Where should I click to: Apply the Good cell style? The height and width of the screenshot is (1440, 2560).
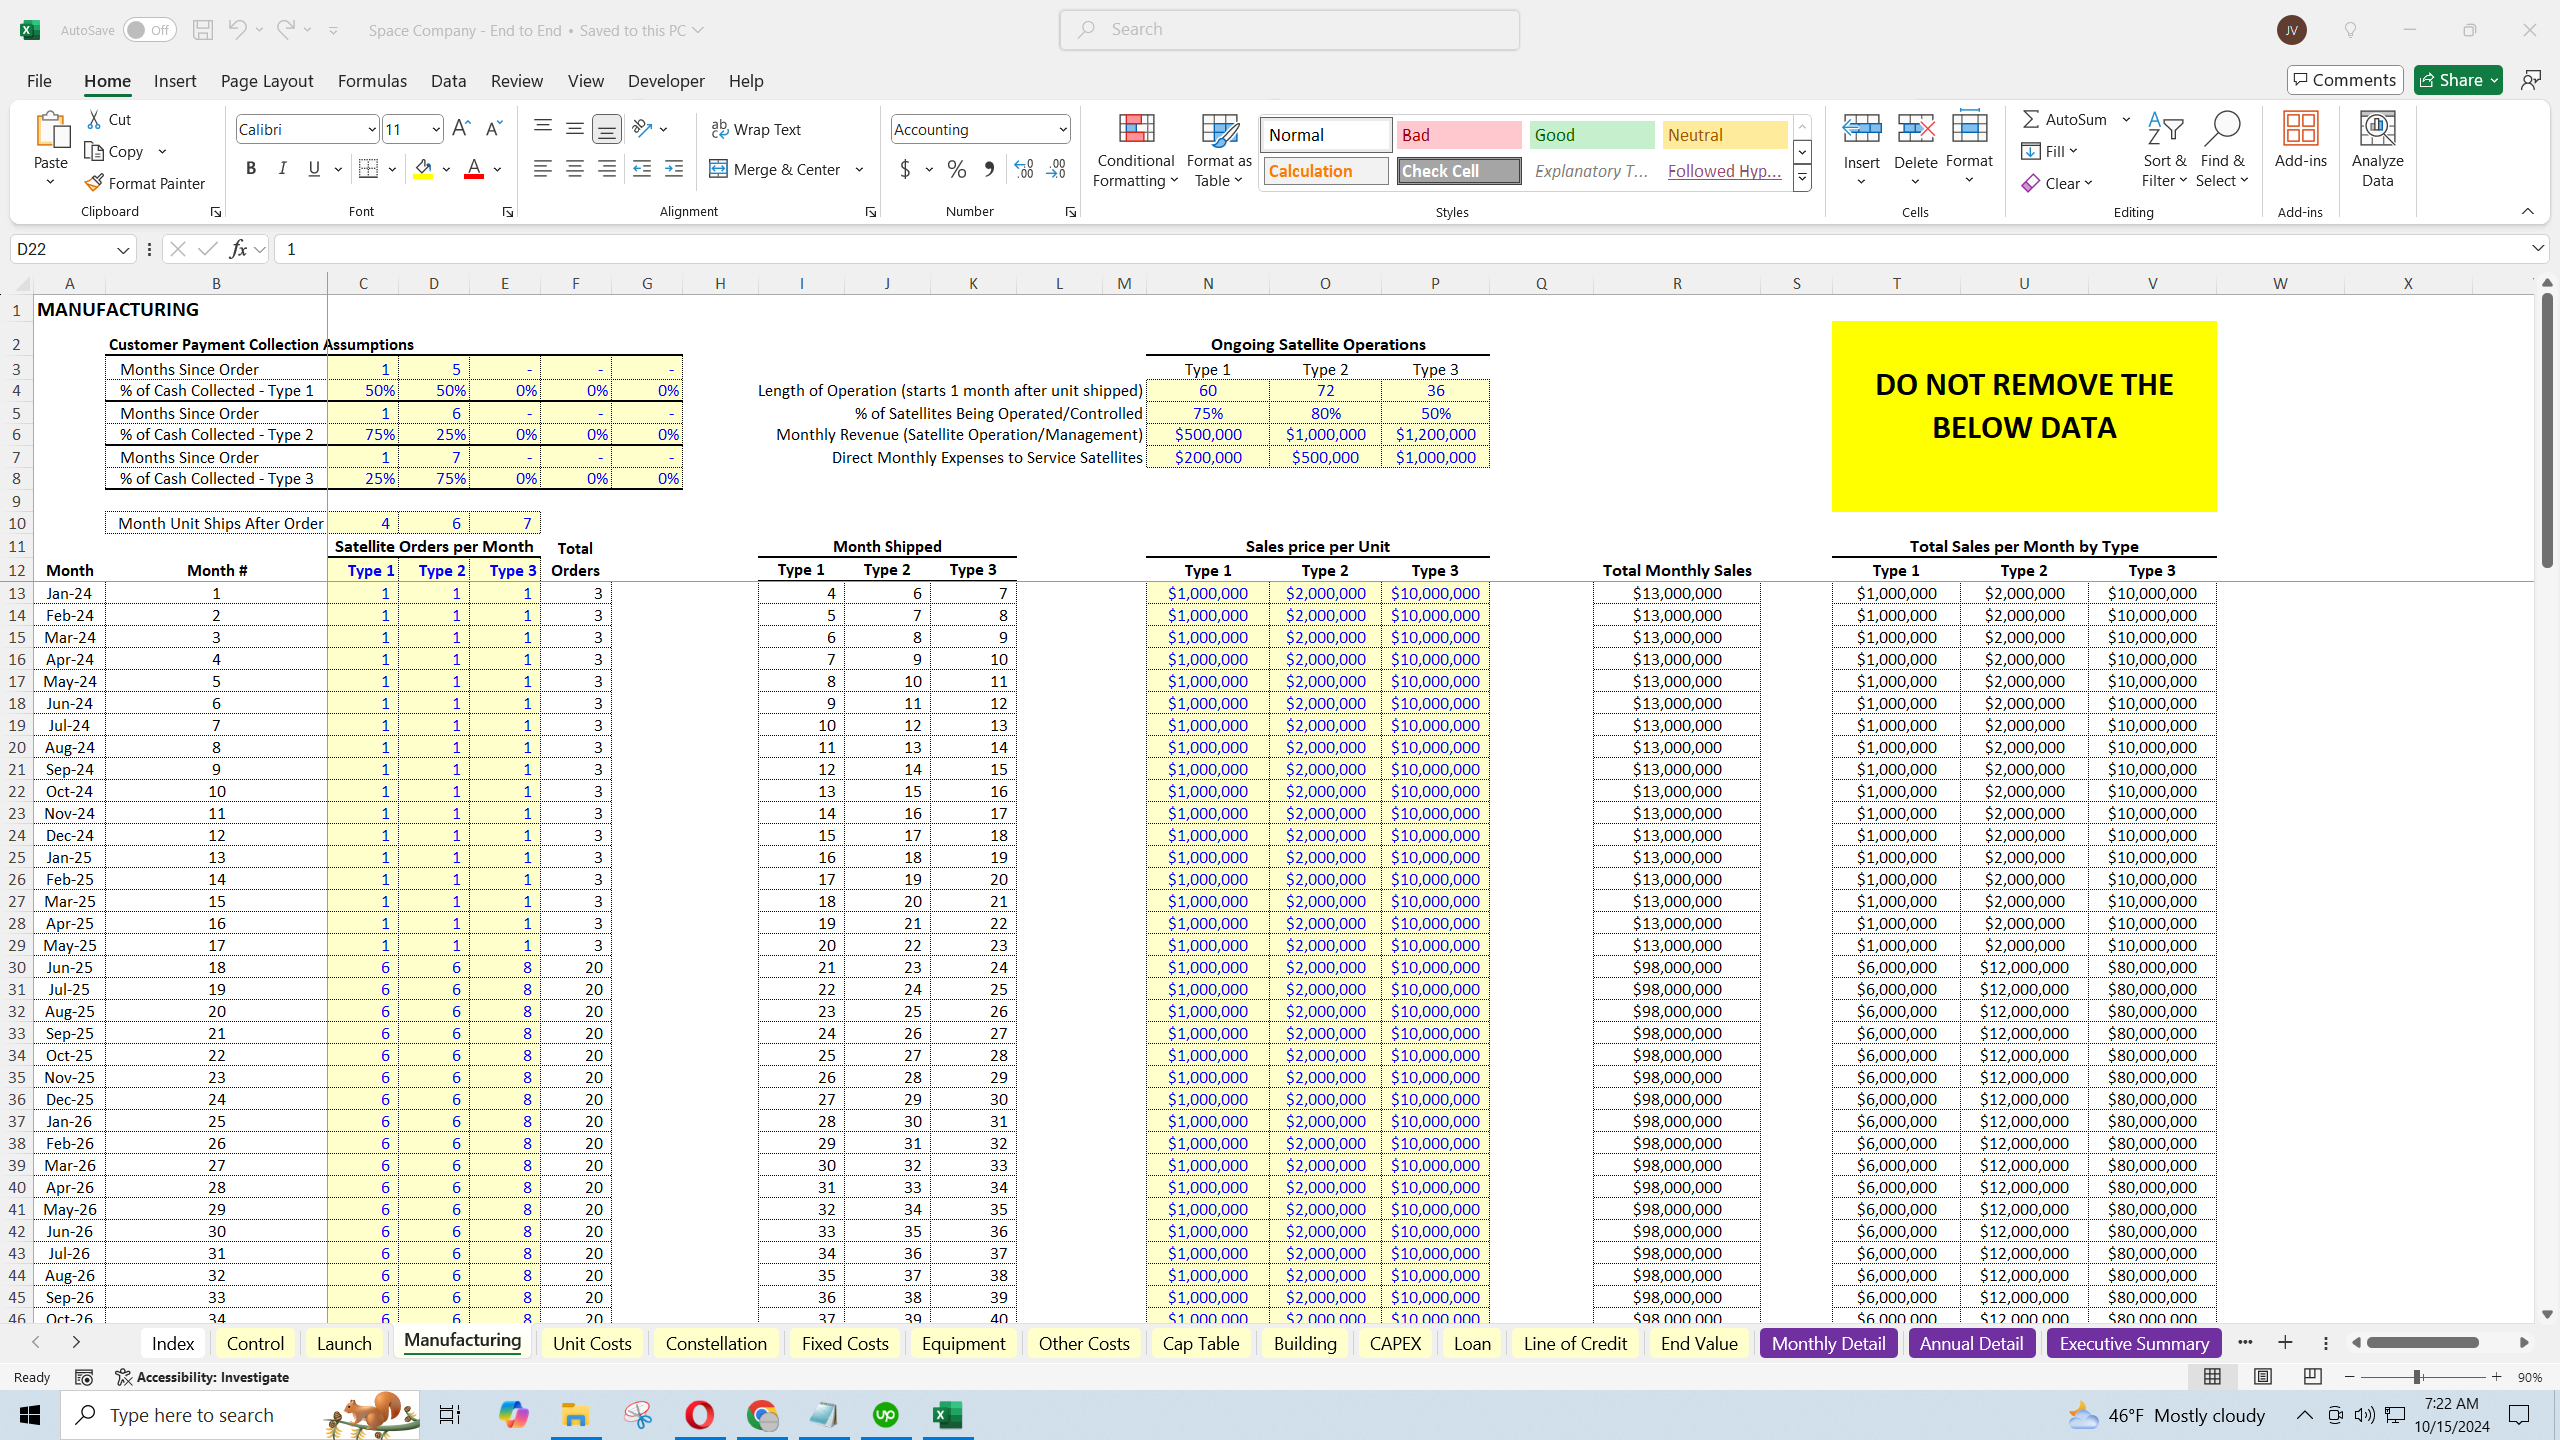[1592, 135]
